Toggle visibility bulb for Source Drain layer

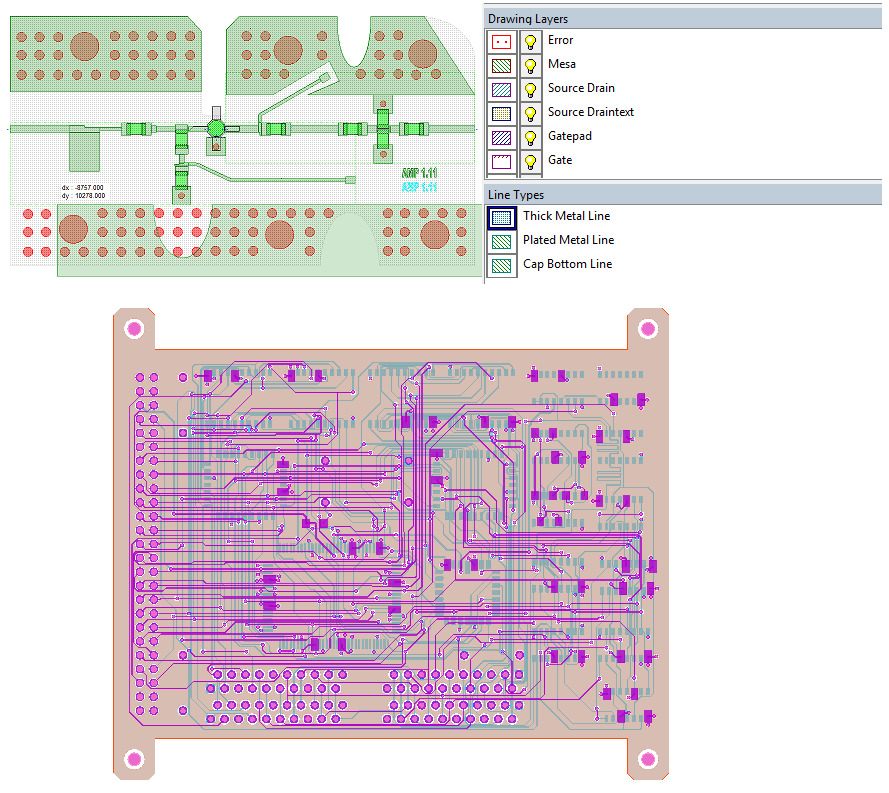pos(530,90)
